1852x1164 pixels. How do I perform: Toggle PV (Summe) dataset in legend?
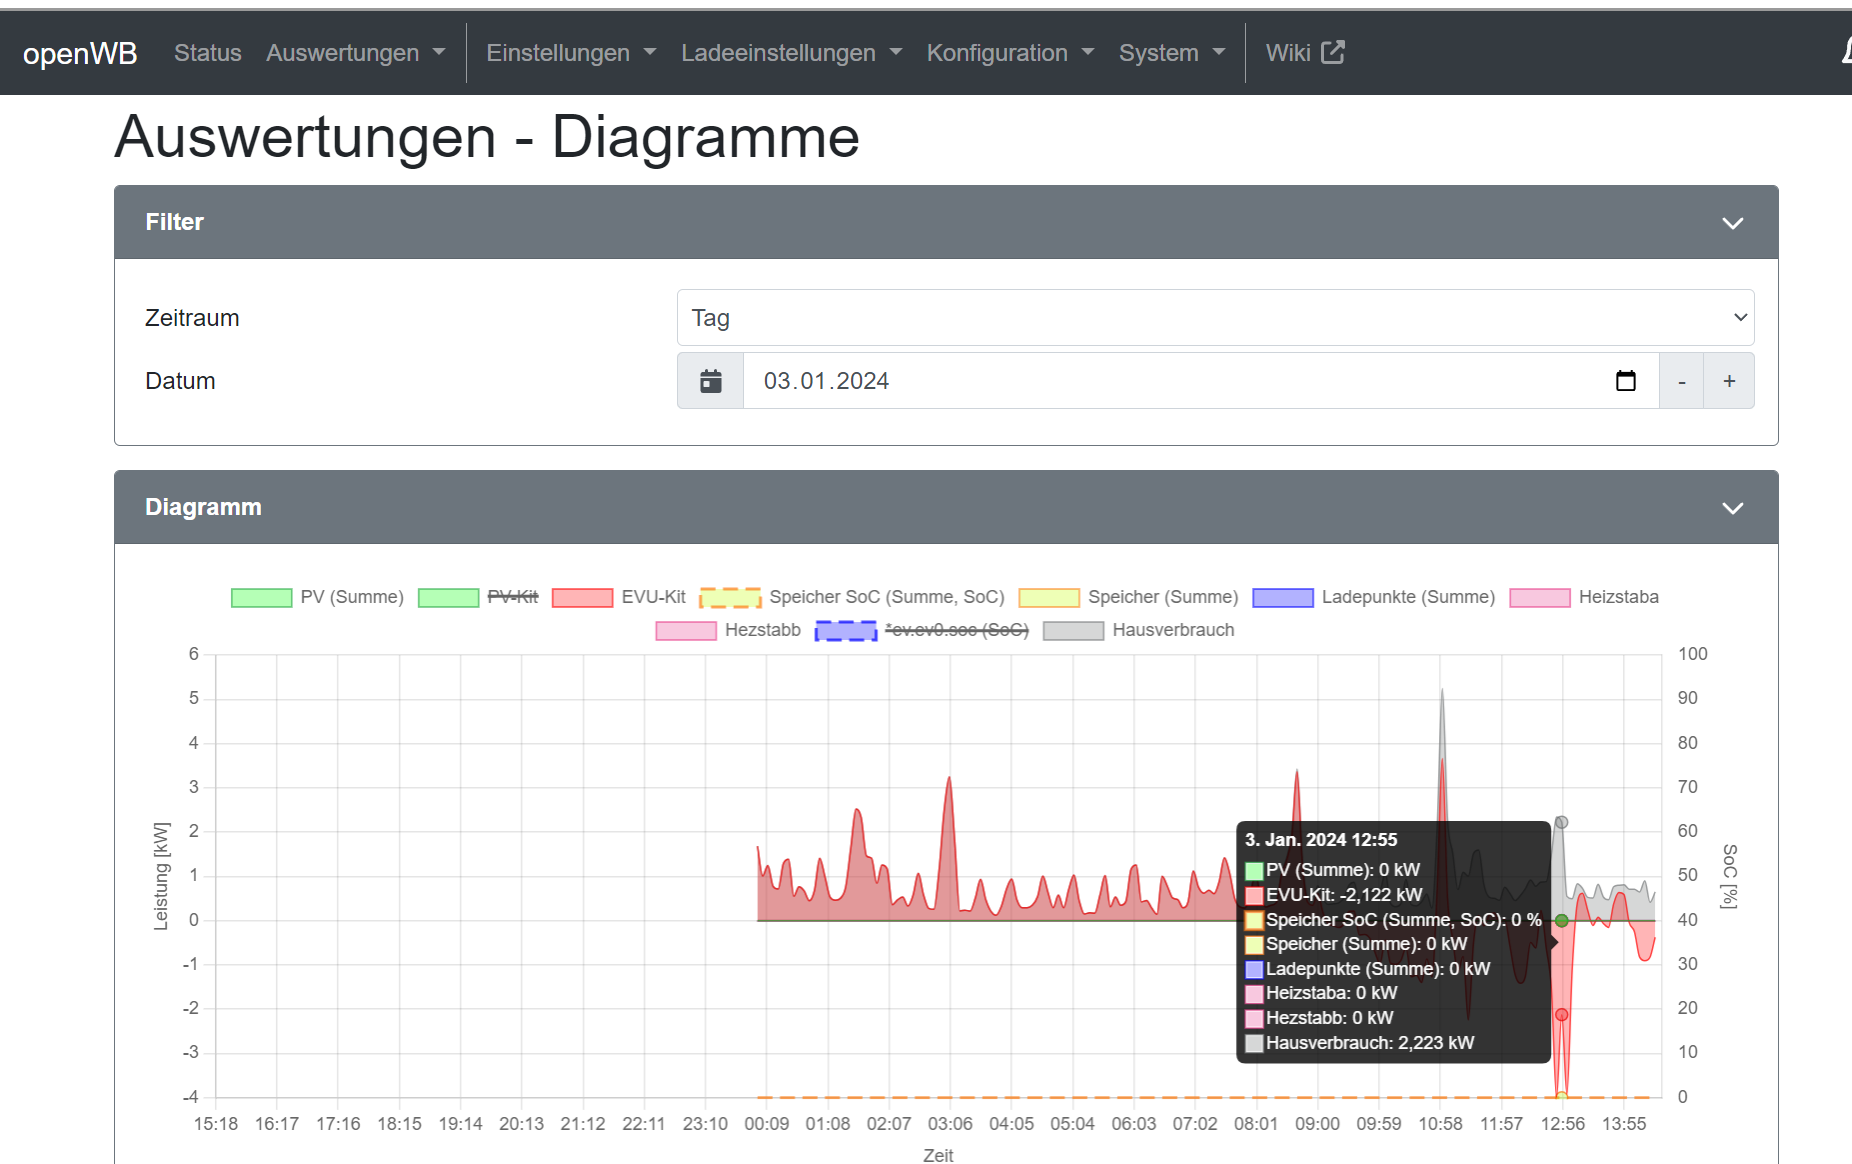(317, 597)
